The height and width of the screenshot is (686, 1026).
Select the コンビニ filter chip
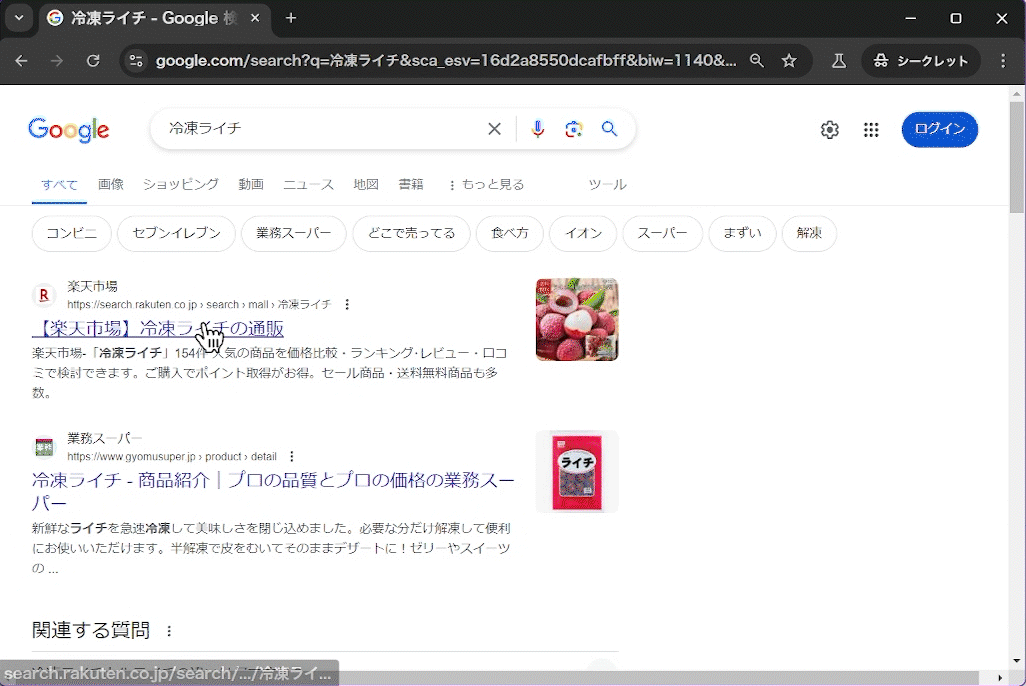click(x=71, y=233)
